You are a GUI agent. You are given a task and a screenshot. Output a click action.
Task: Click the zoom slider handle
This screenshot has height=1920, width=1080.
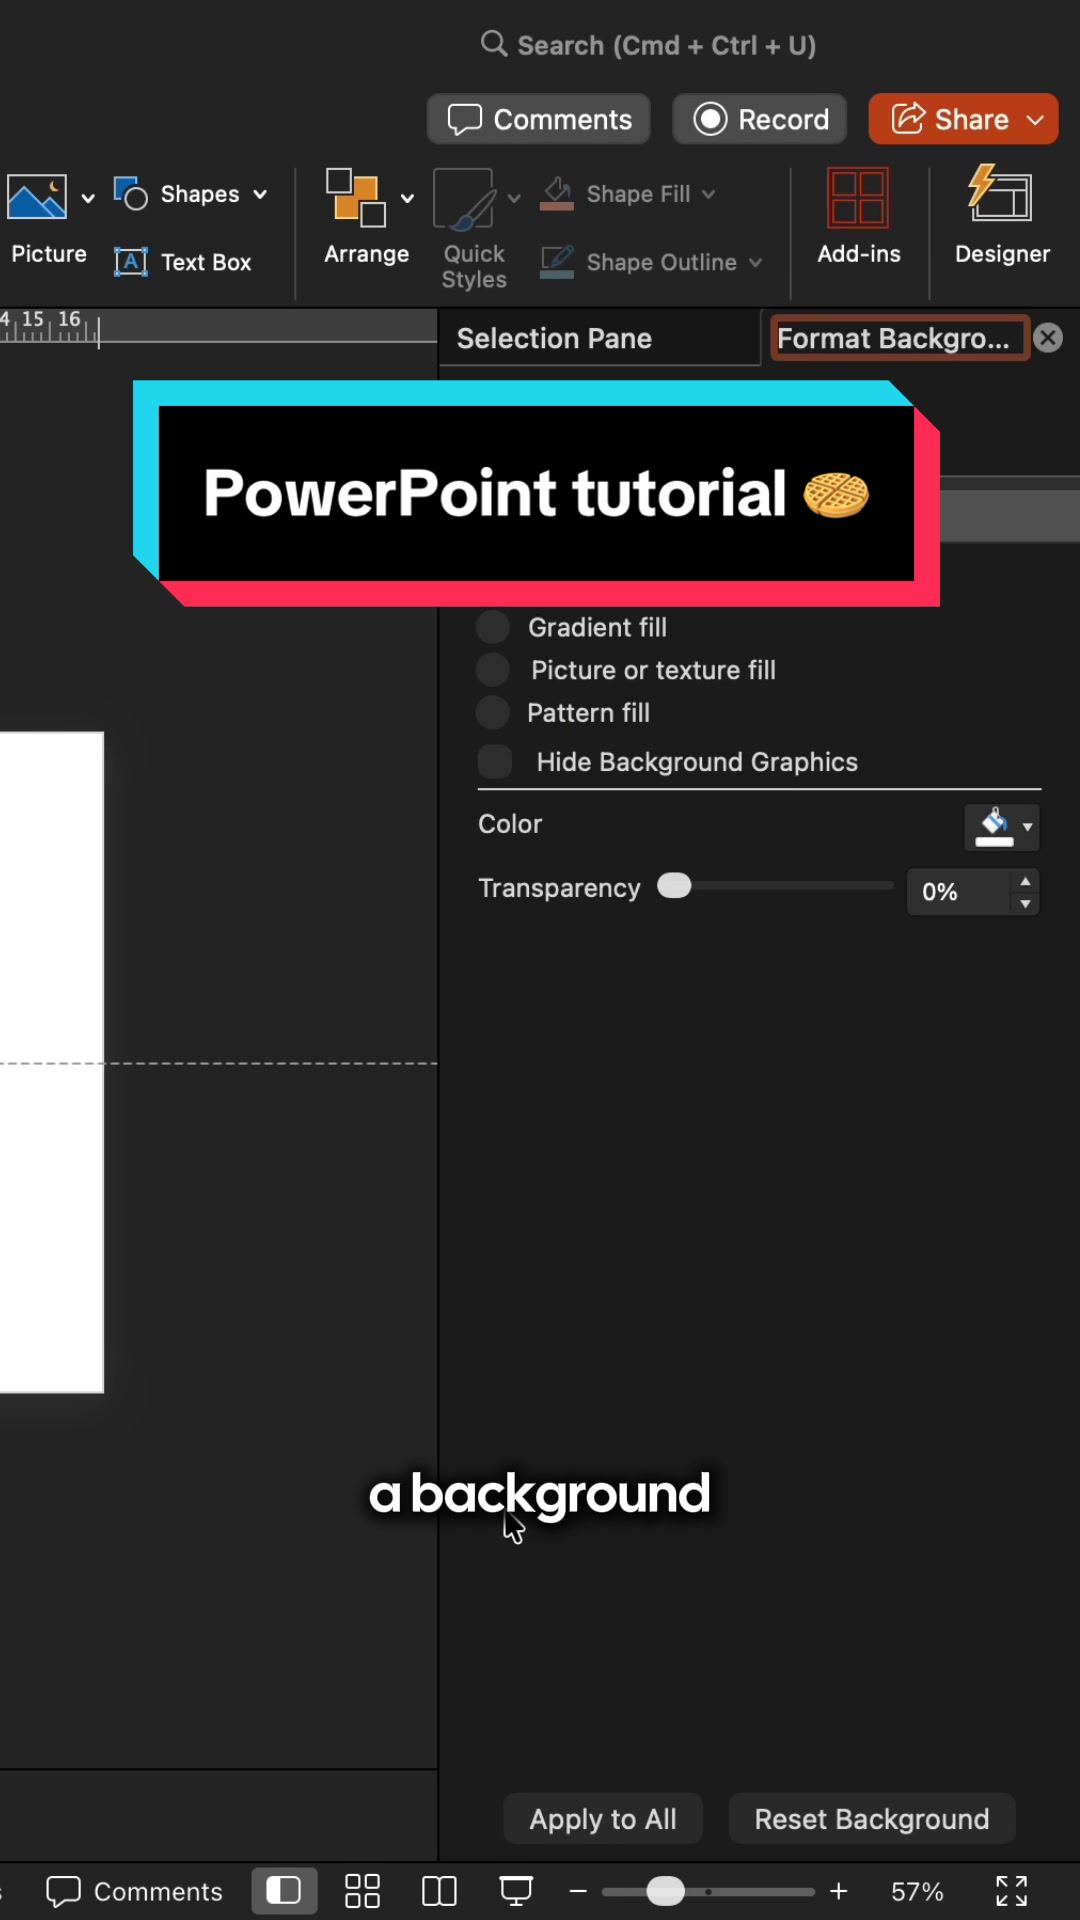coord(665,1891)
